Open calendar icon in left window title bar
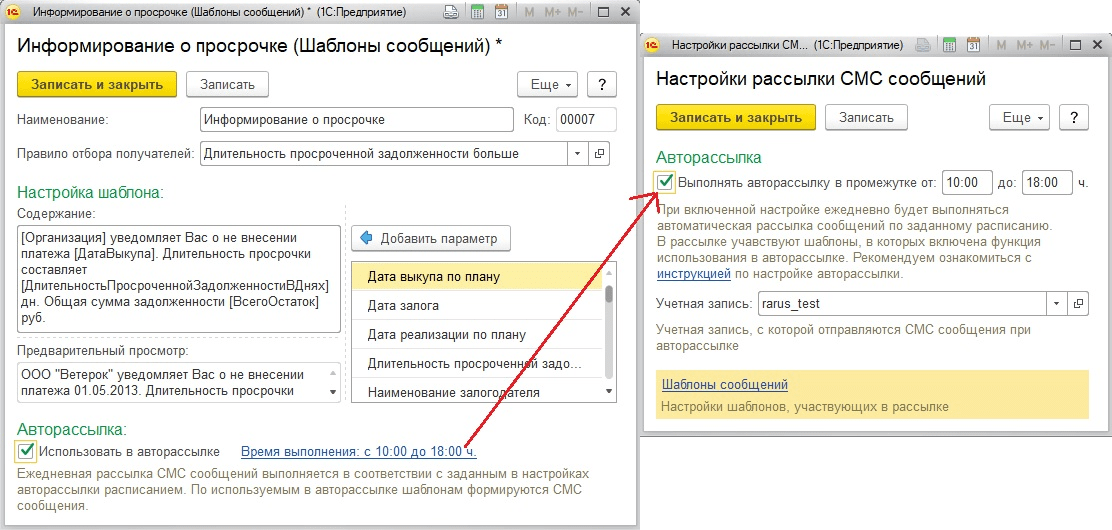The image size is (1112, 530). point(501,12)
